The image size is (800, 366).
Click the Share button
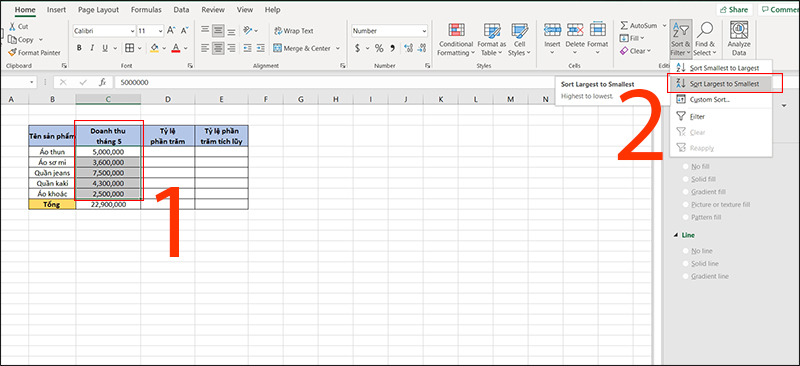734,10
